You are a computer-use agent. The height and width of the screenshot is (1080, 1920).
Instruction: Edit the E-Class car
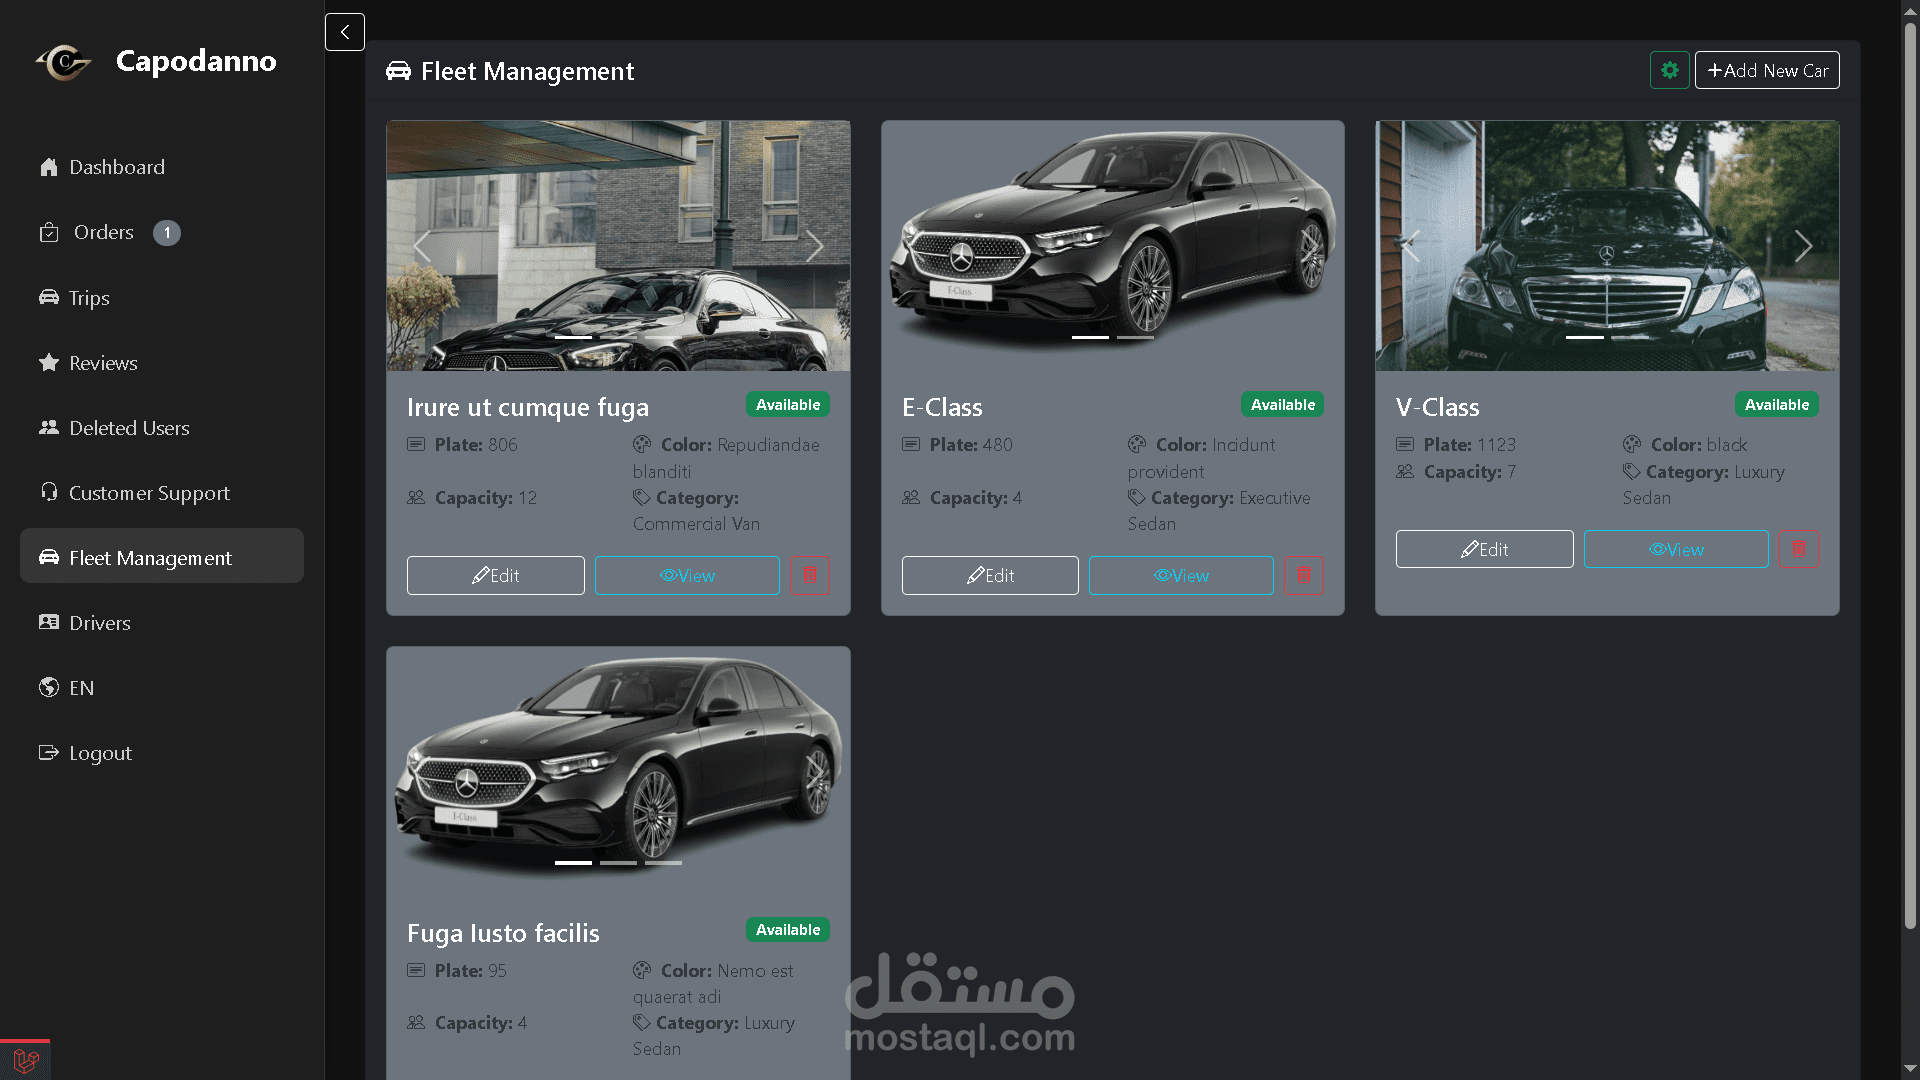[x=989, y=576]
